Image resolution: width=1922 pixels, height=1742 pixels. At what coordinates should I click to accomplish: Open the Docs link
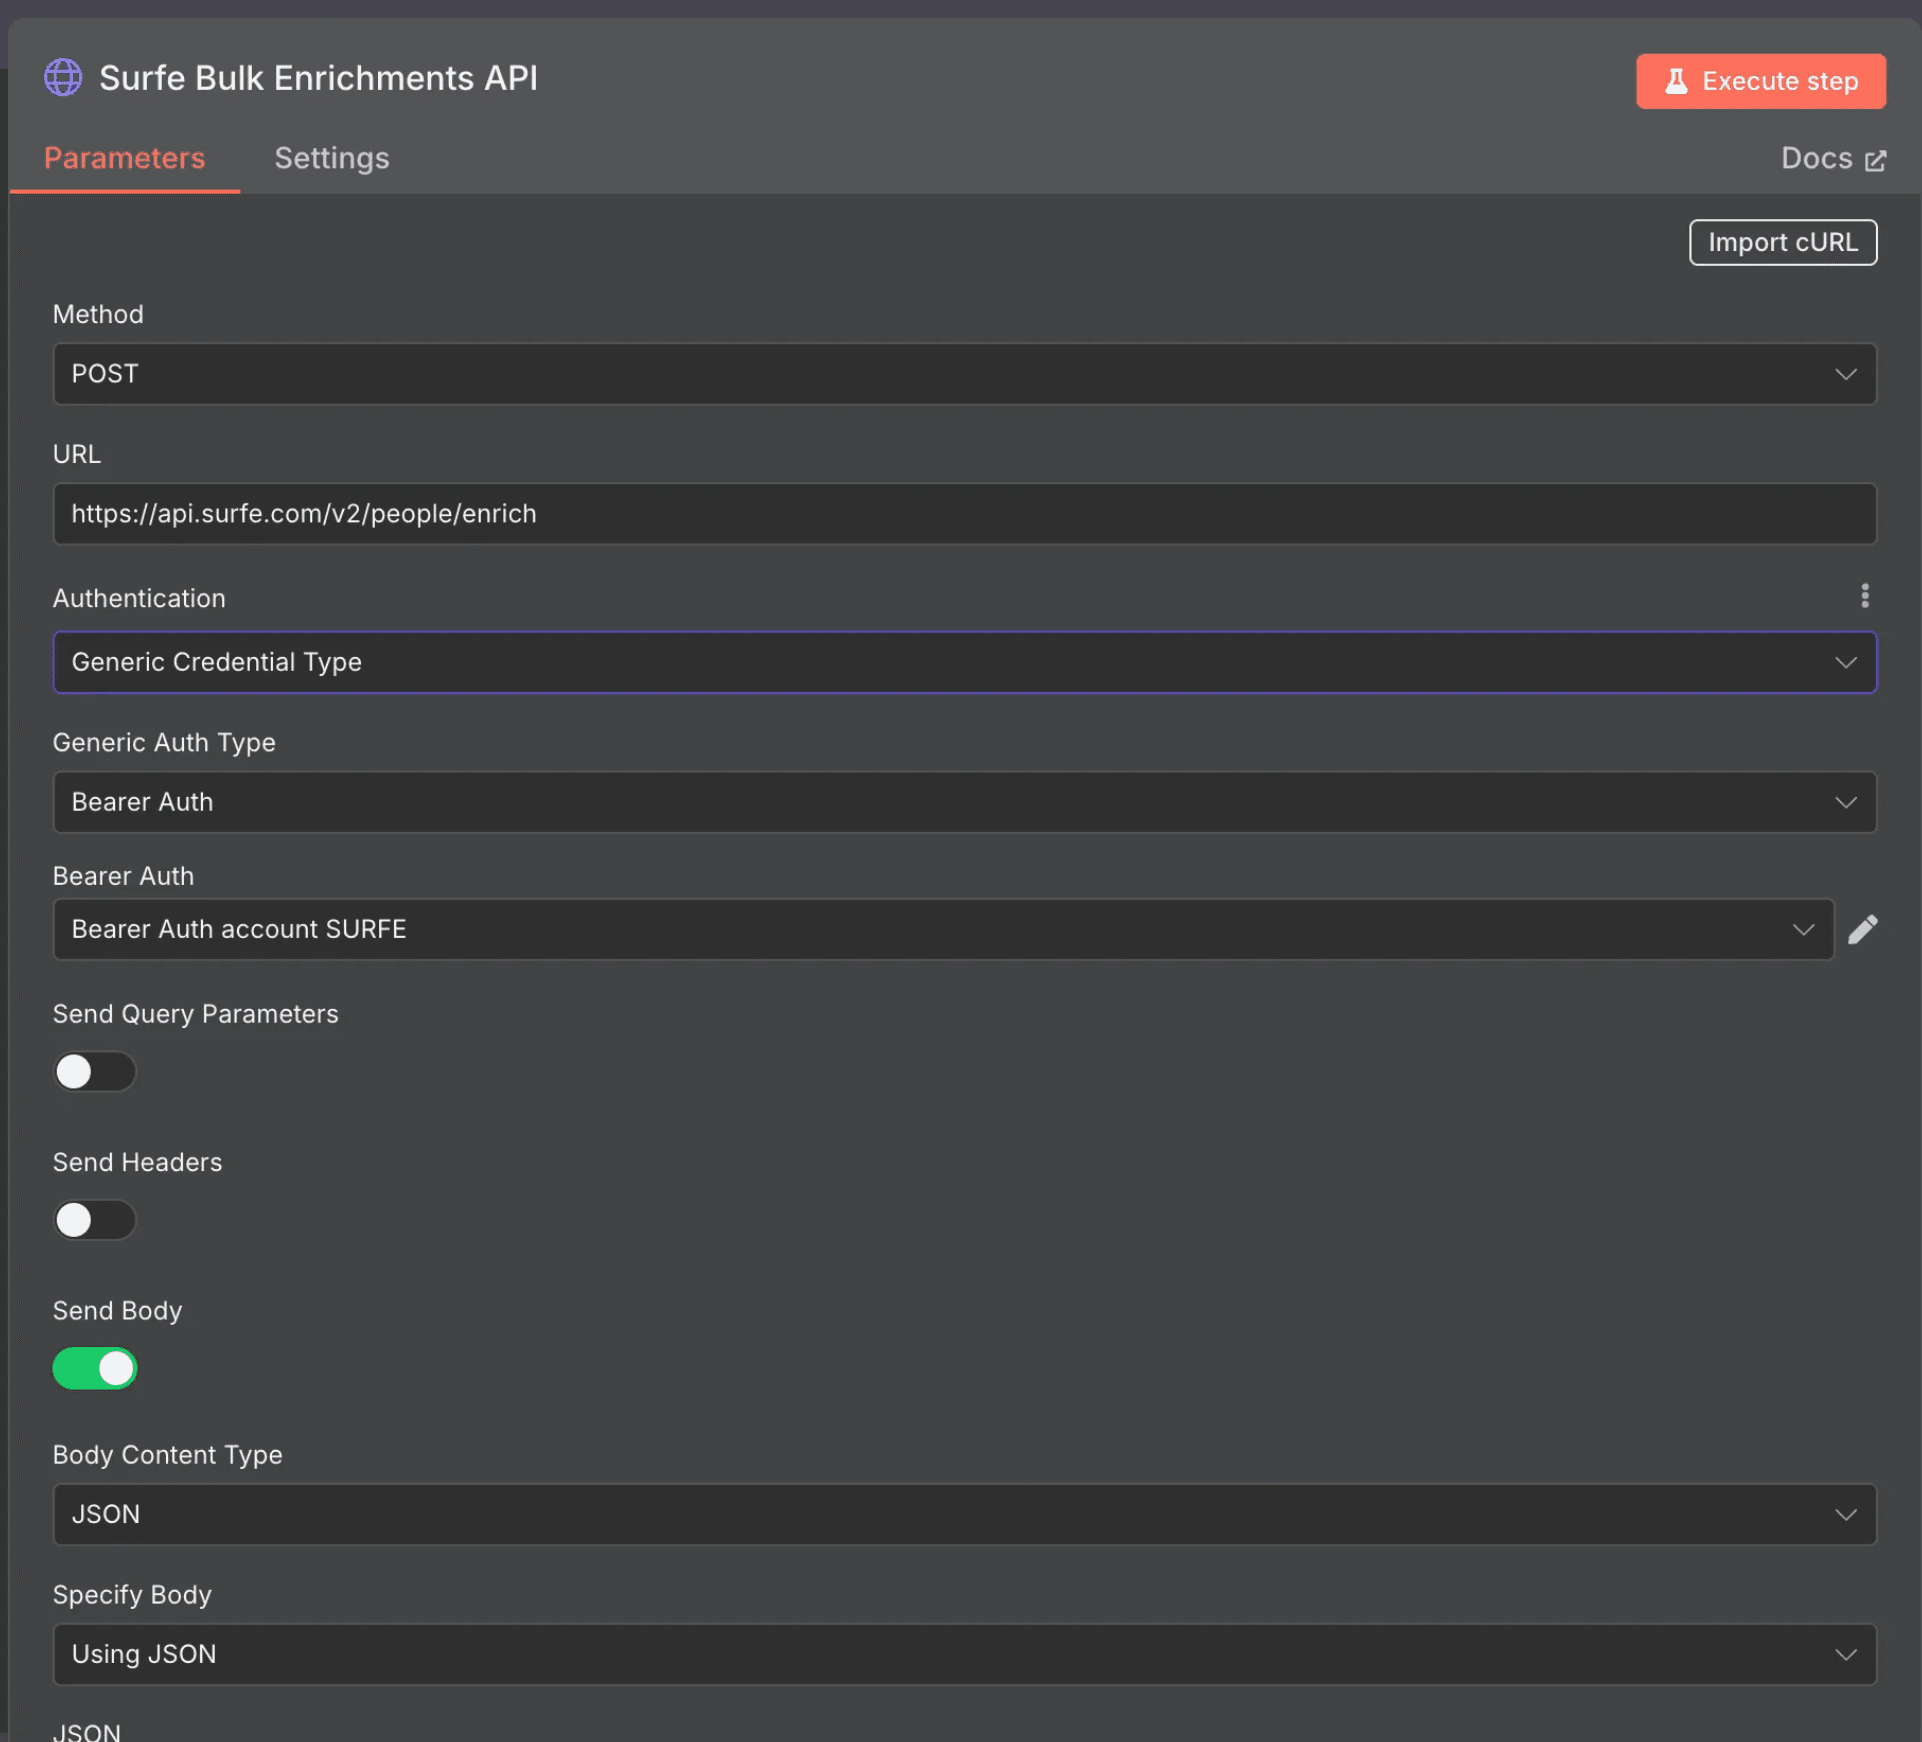click(x=1832, y=158)
